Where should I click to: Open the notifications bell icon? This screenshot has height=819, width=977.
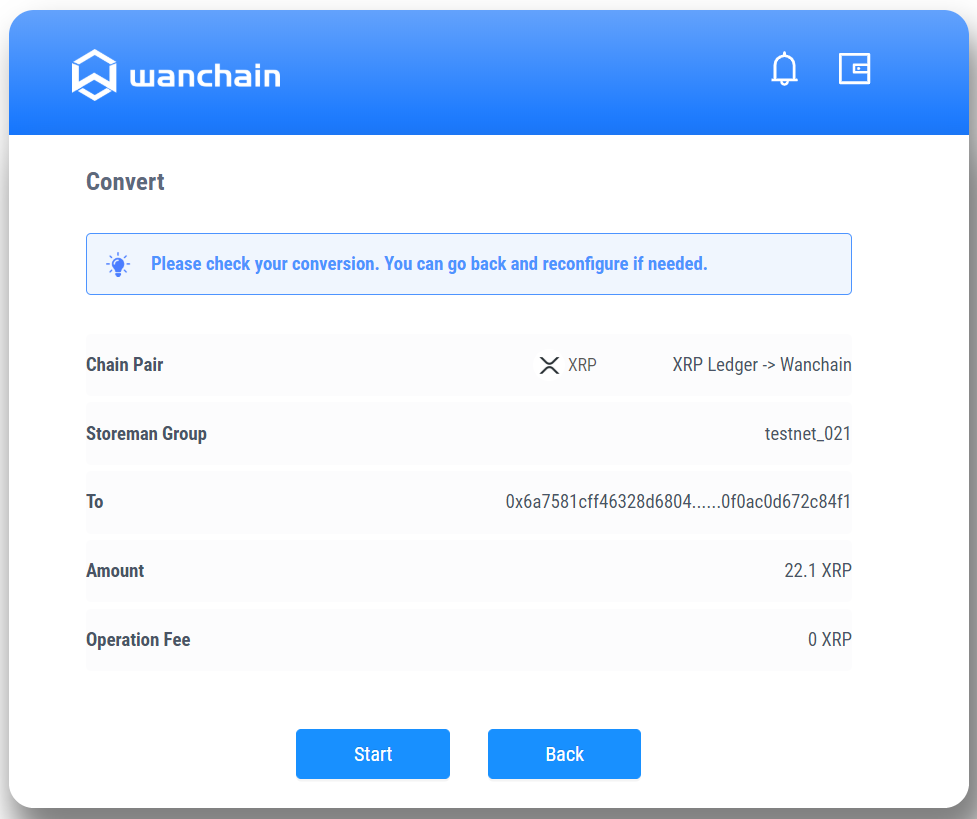784,69
